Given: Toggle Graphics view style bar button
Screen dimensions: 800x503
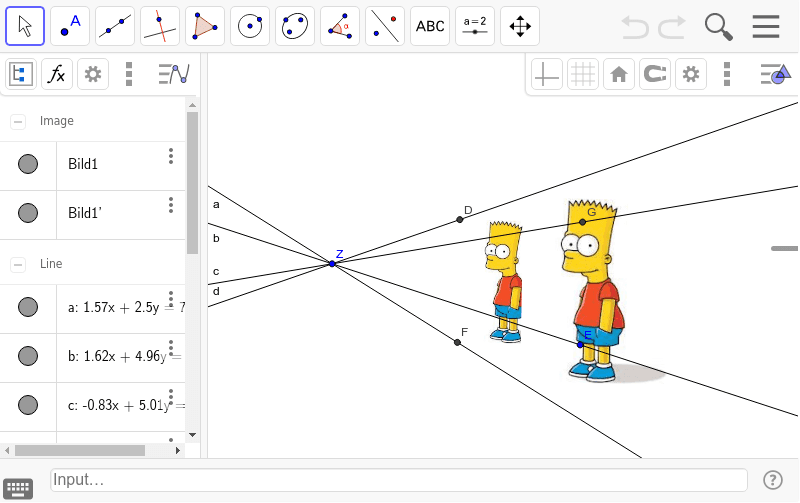Looking at the screenshot, I should [x=775, y=74].
